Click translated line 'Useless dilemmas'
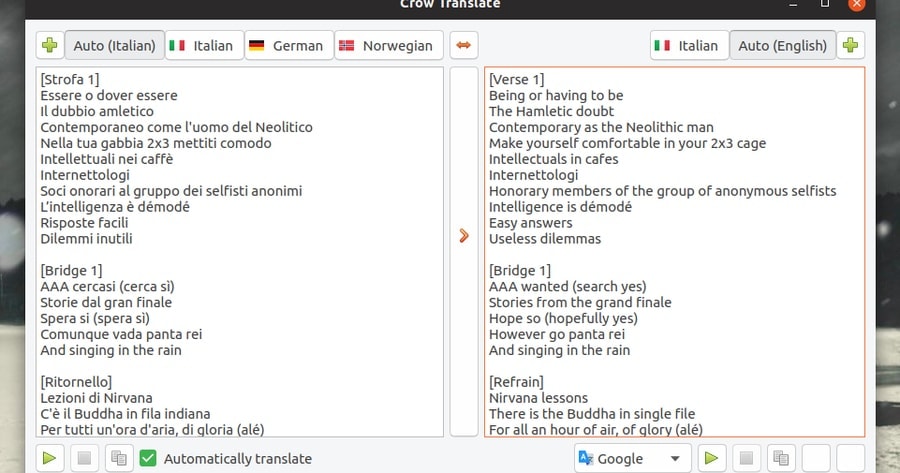900x473 pixels. click(545, 239)
